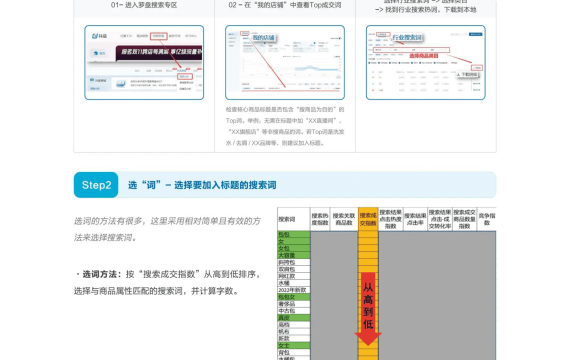Select the green 真皮 keyword cell

coord(294,317)
